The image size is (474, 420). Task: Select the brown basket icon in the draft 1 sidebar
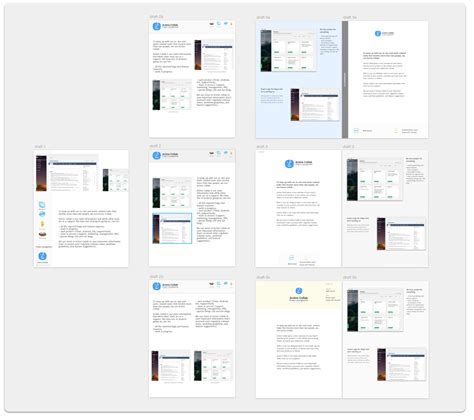[x=42, y=234]
